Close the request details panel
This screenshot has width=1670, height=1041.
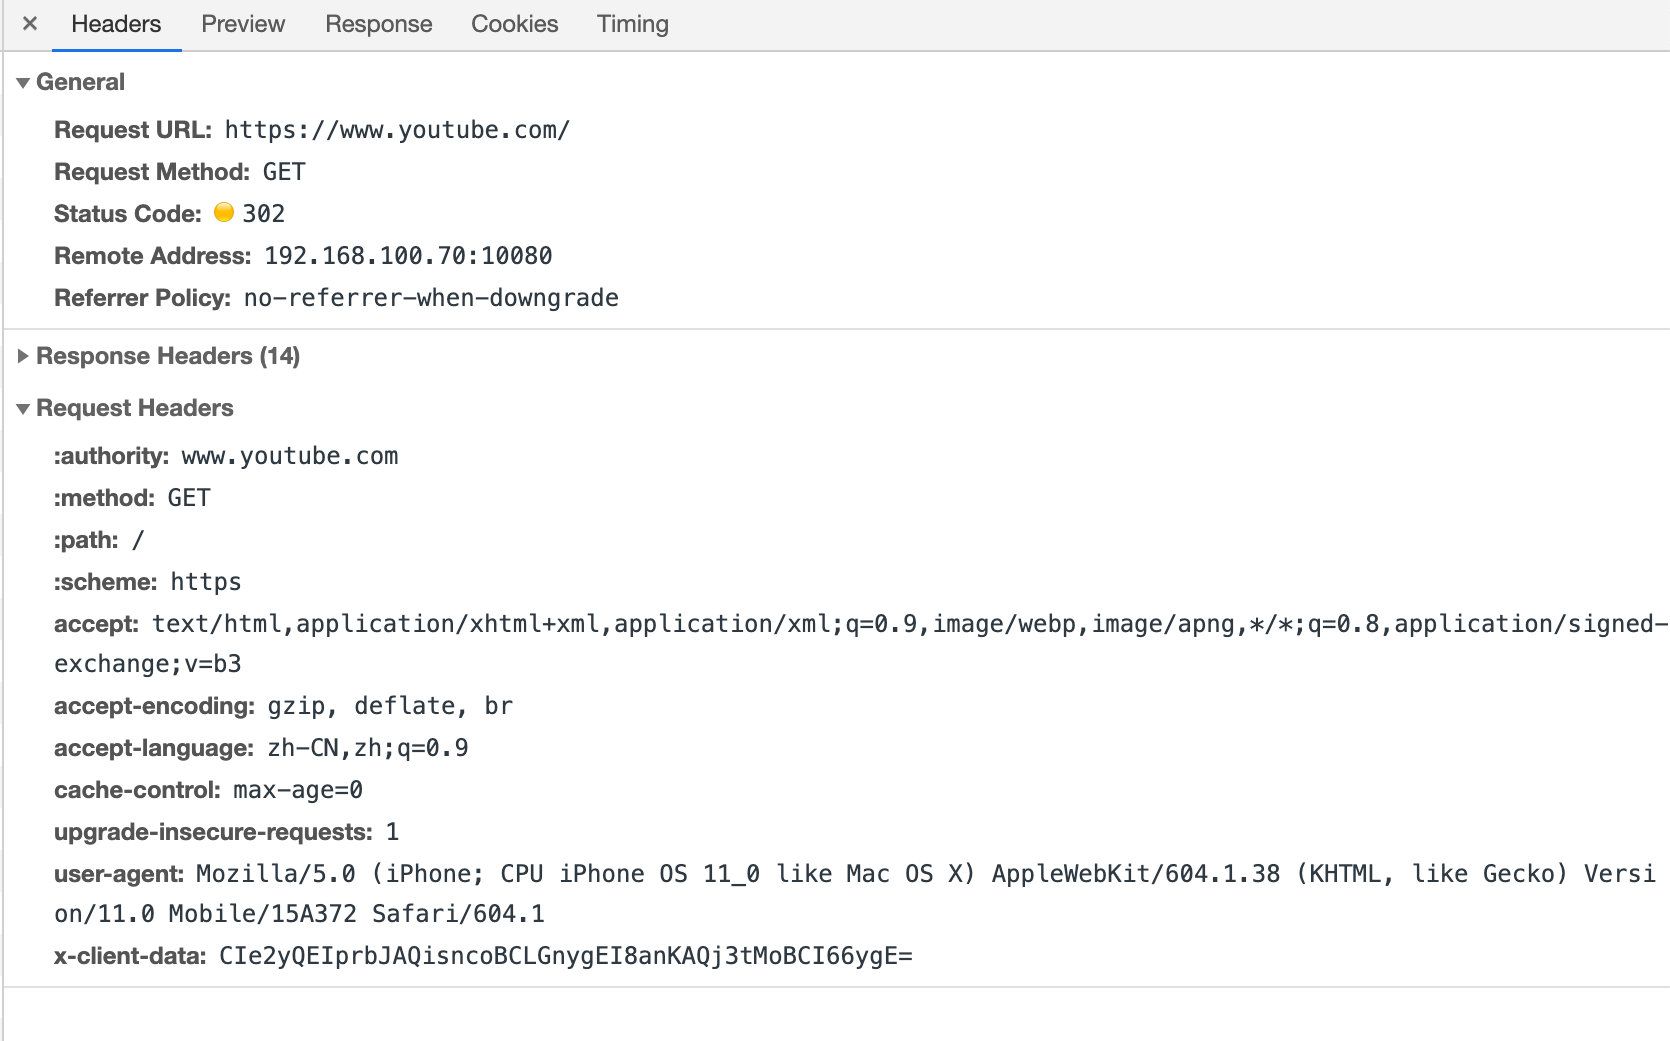click(30, 23)
